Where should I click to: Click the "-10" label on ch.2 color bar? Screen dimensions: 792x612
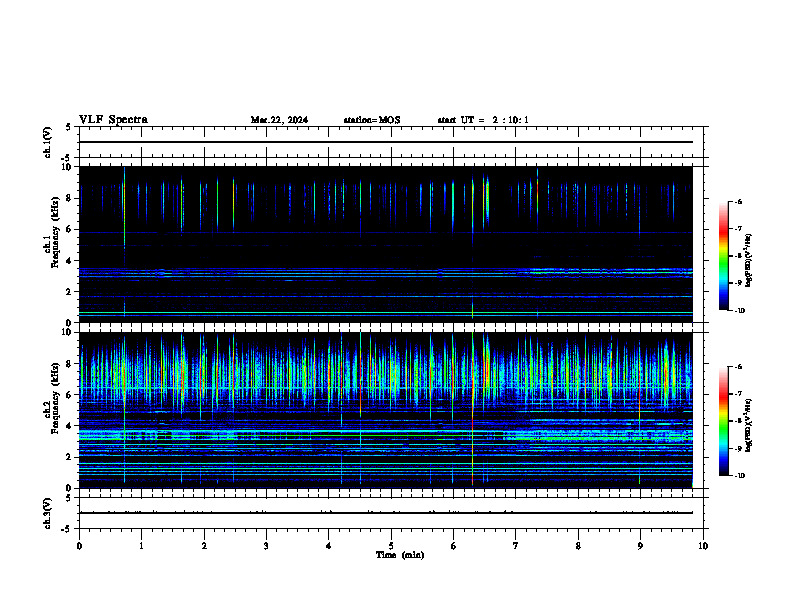(x=739, y=476)
